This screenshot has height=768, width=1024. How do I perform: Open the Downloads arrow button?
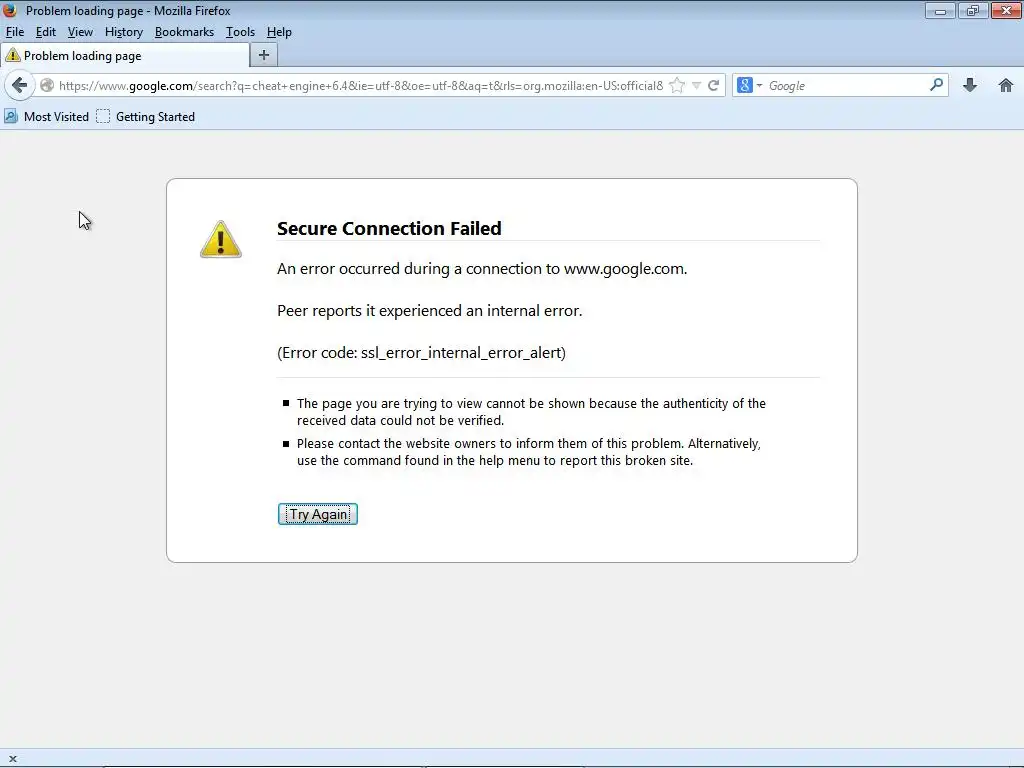click(970, 85)
